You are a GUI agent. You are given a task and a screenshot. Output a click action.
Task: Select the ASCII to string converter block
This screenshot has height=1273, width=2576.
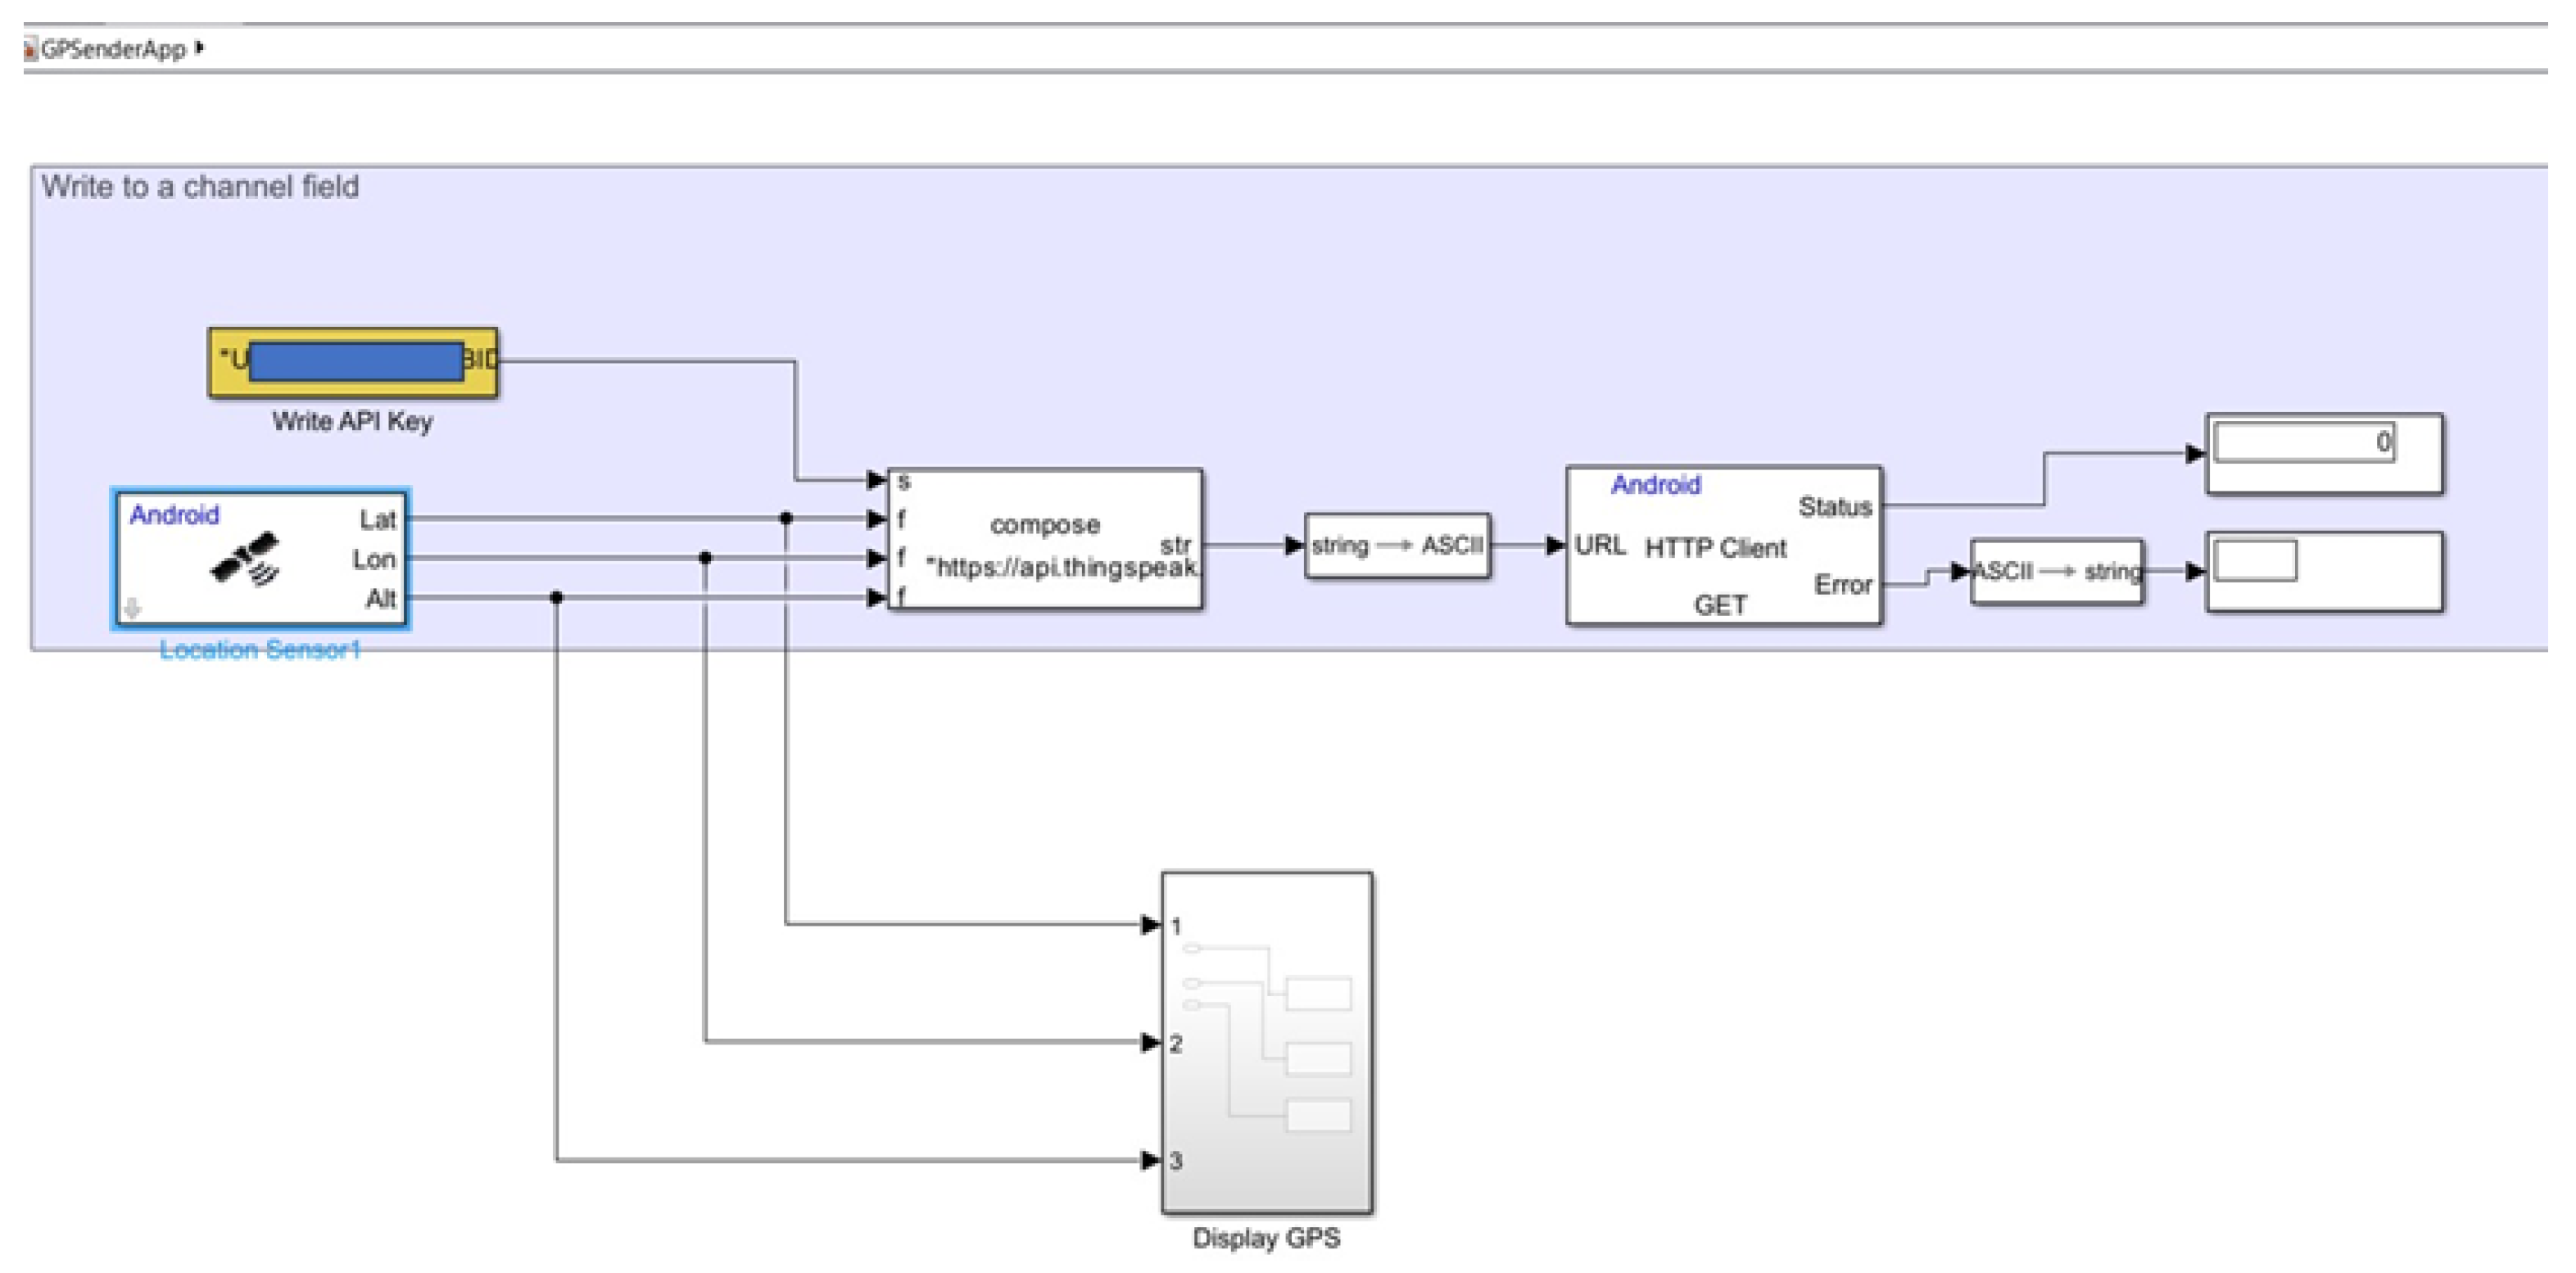click(x=2056, y=571)
